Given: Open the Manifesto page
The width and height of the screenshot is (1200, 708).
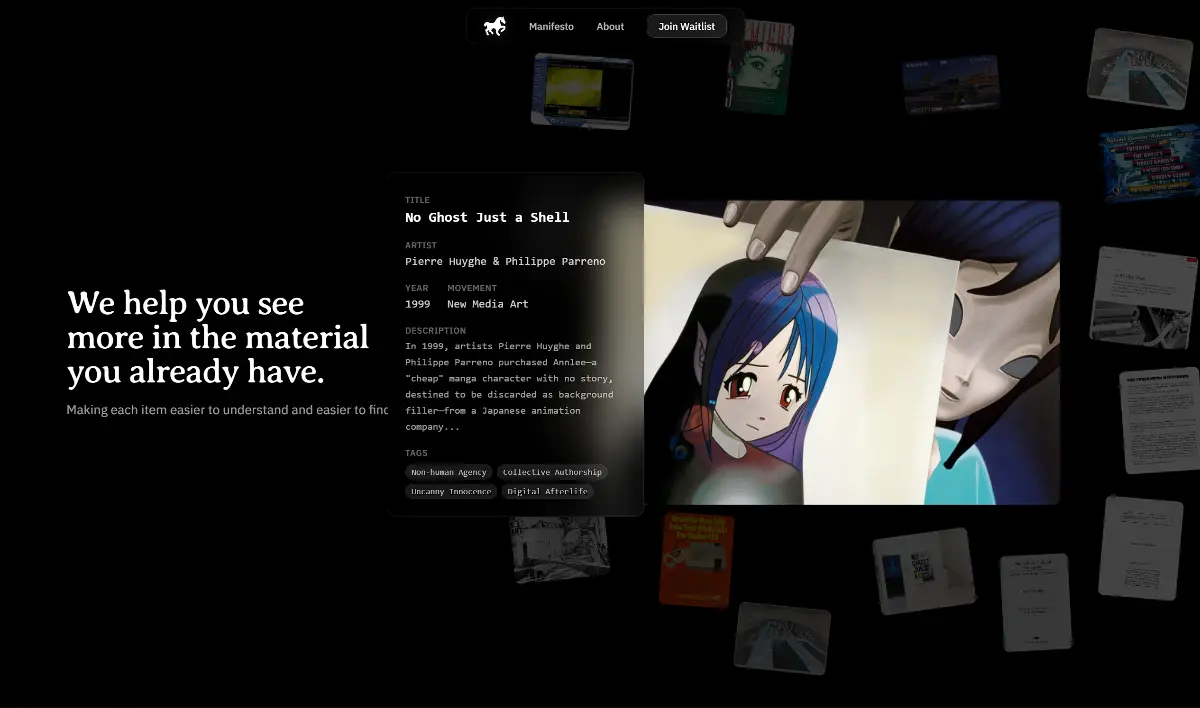Looking at the screenshot, I should (551, 26).
